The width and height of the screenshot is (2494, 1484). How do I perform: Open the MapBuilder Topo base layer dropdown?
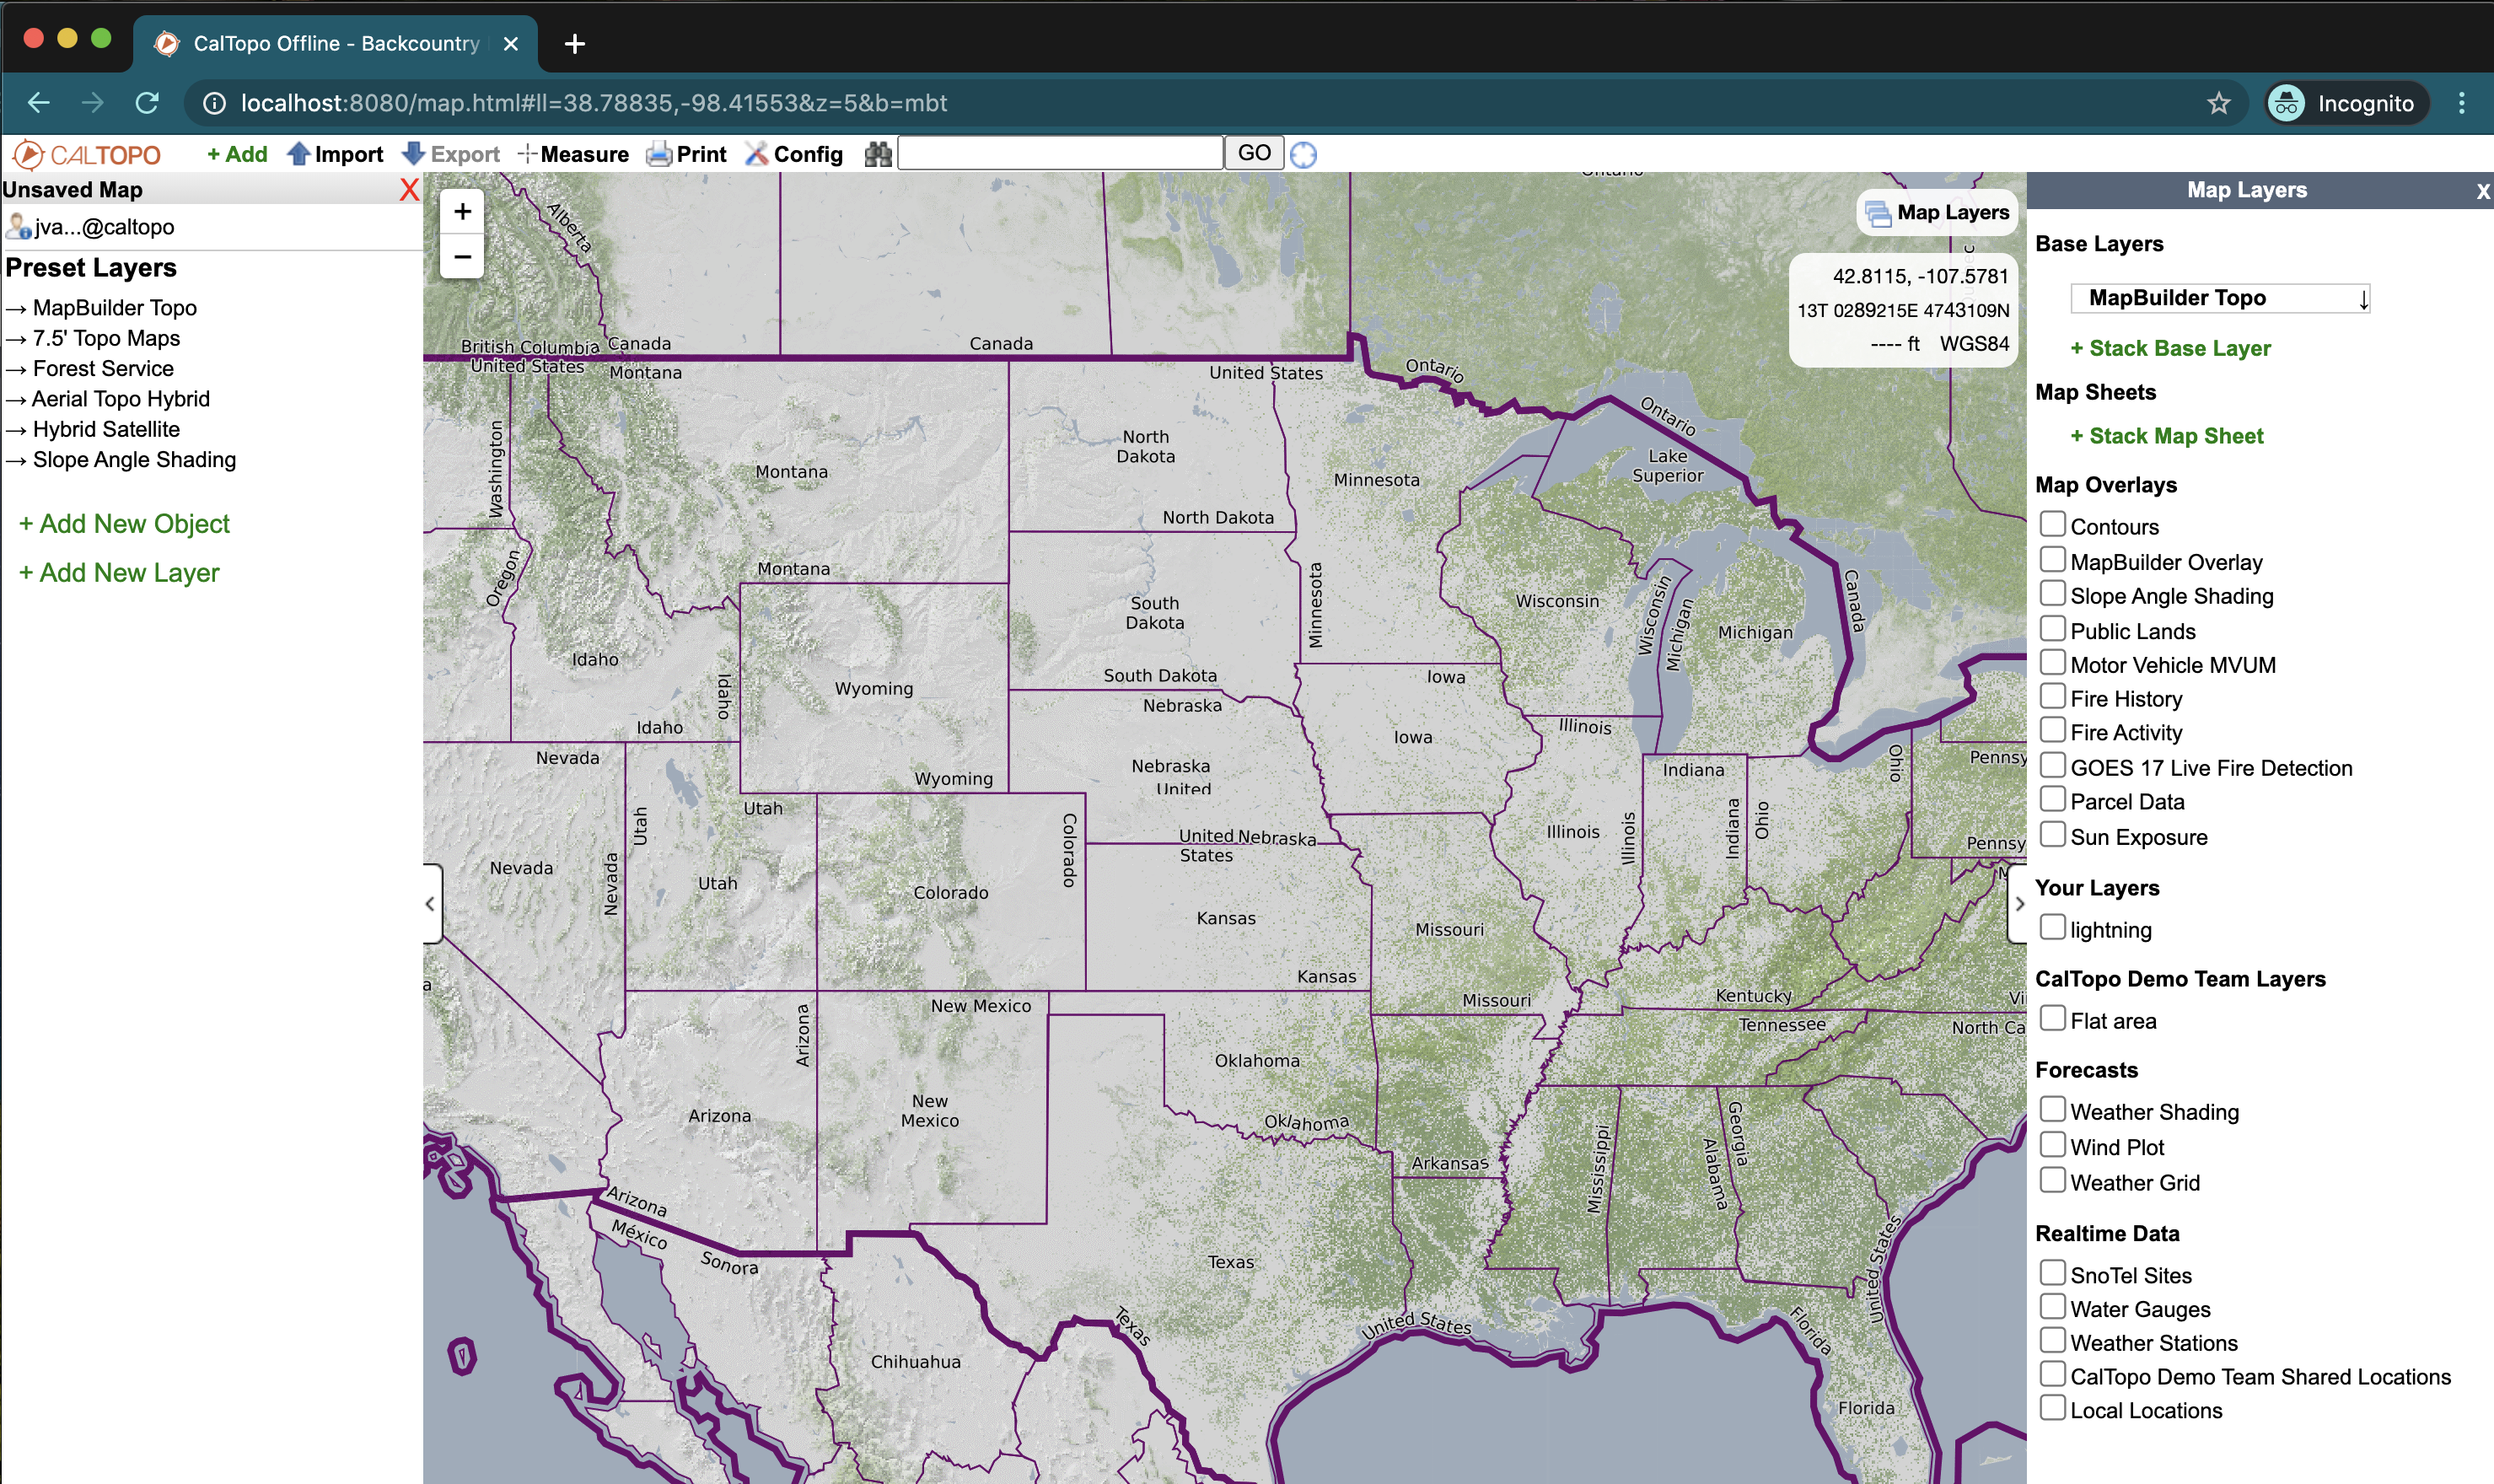point(2220,298)
